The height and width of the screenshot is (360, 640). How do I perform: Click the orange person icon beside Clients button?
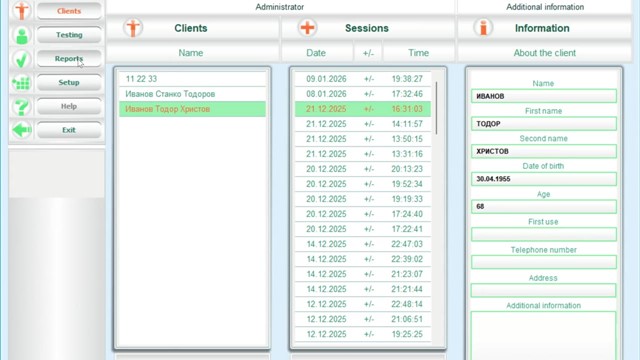tap(22, 10)
